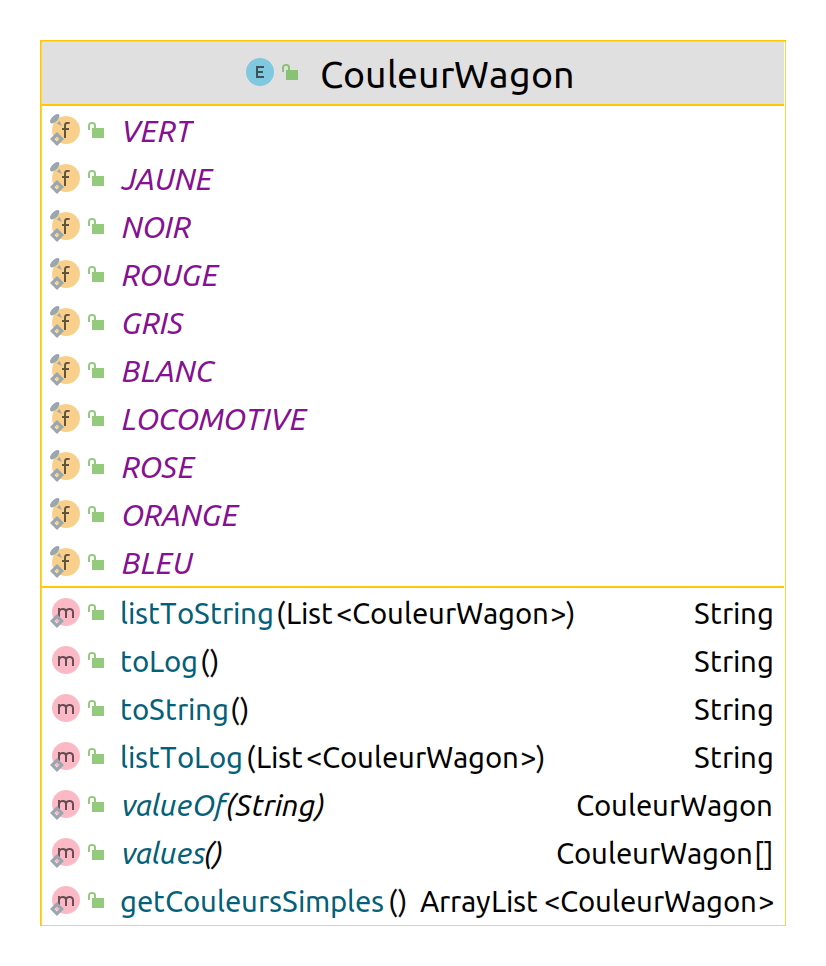Click the green lock icon beside JAUNE
The width and height of the screenshot is (826, 966).
[x=96, y=179]
